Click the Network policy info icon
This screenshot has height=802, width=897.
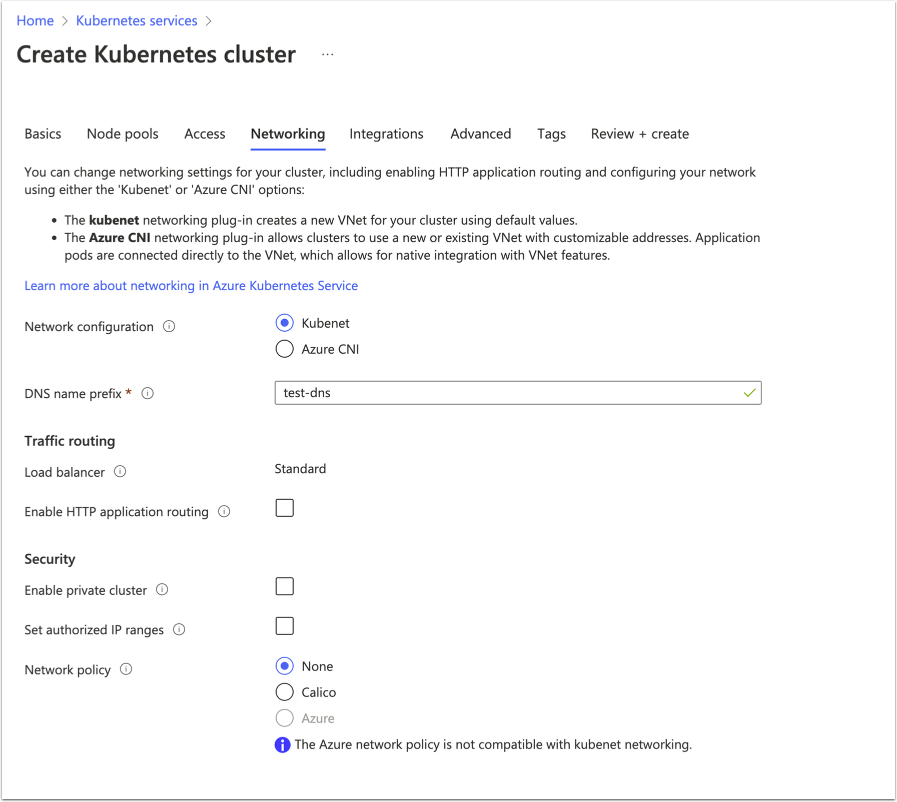pos(126,670)
